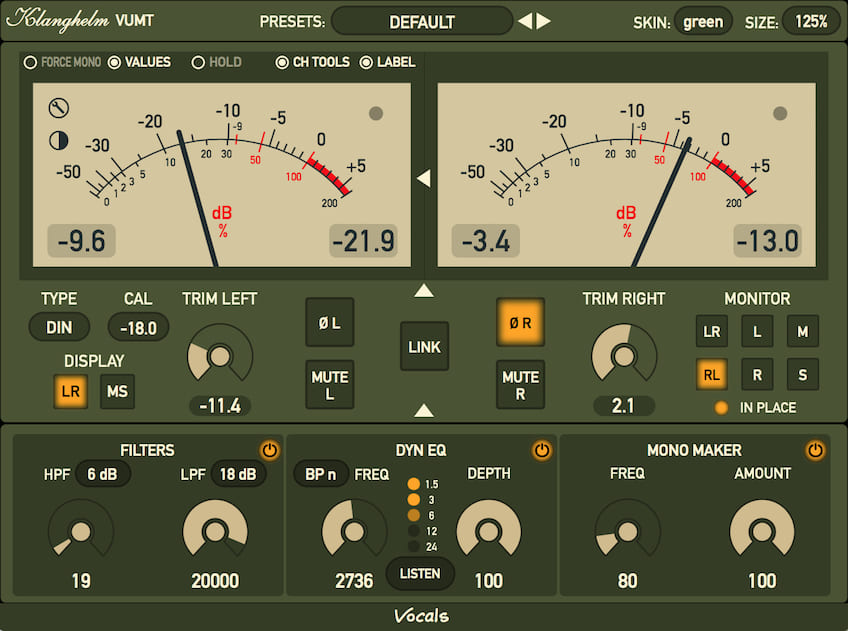Reset the right meter clip LED
Screen dimensions: 848x631
tap(780, 113)
